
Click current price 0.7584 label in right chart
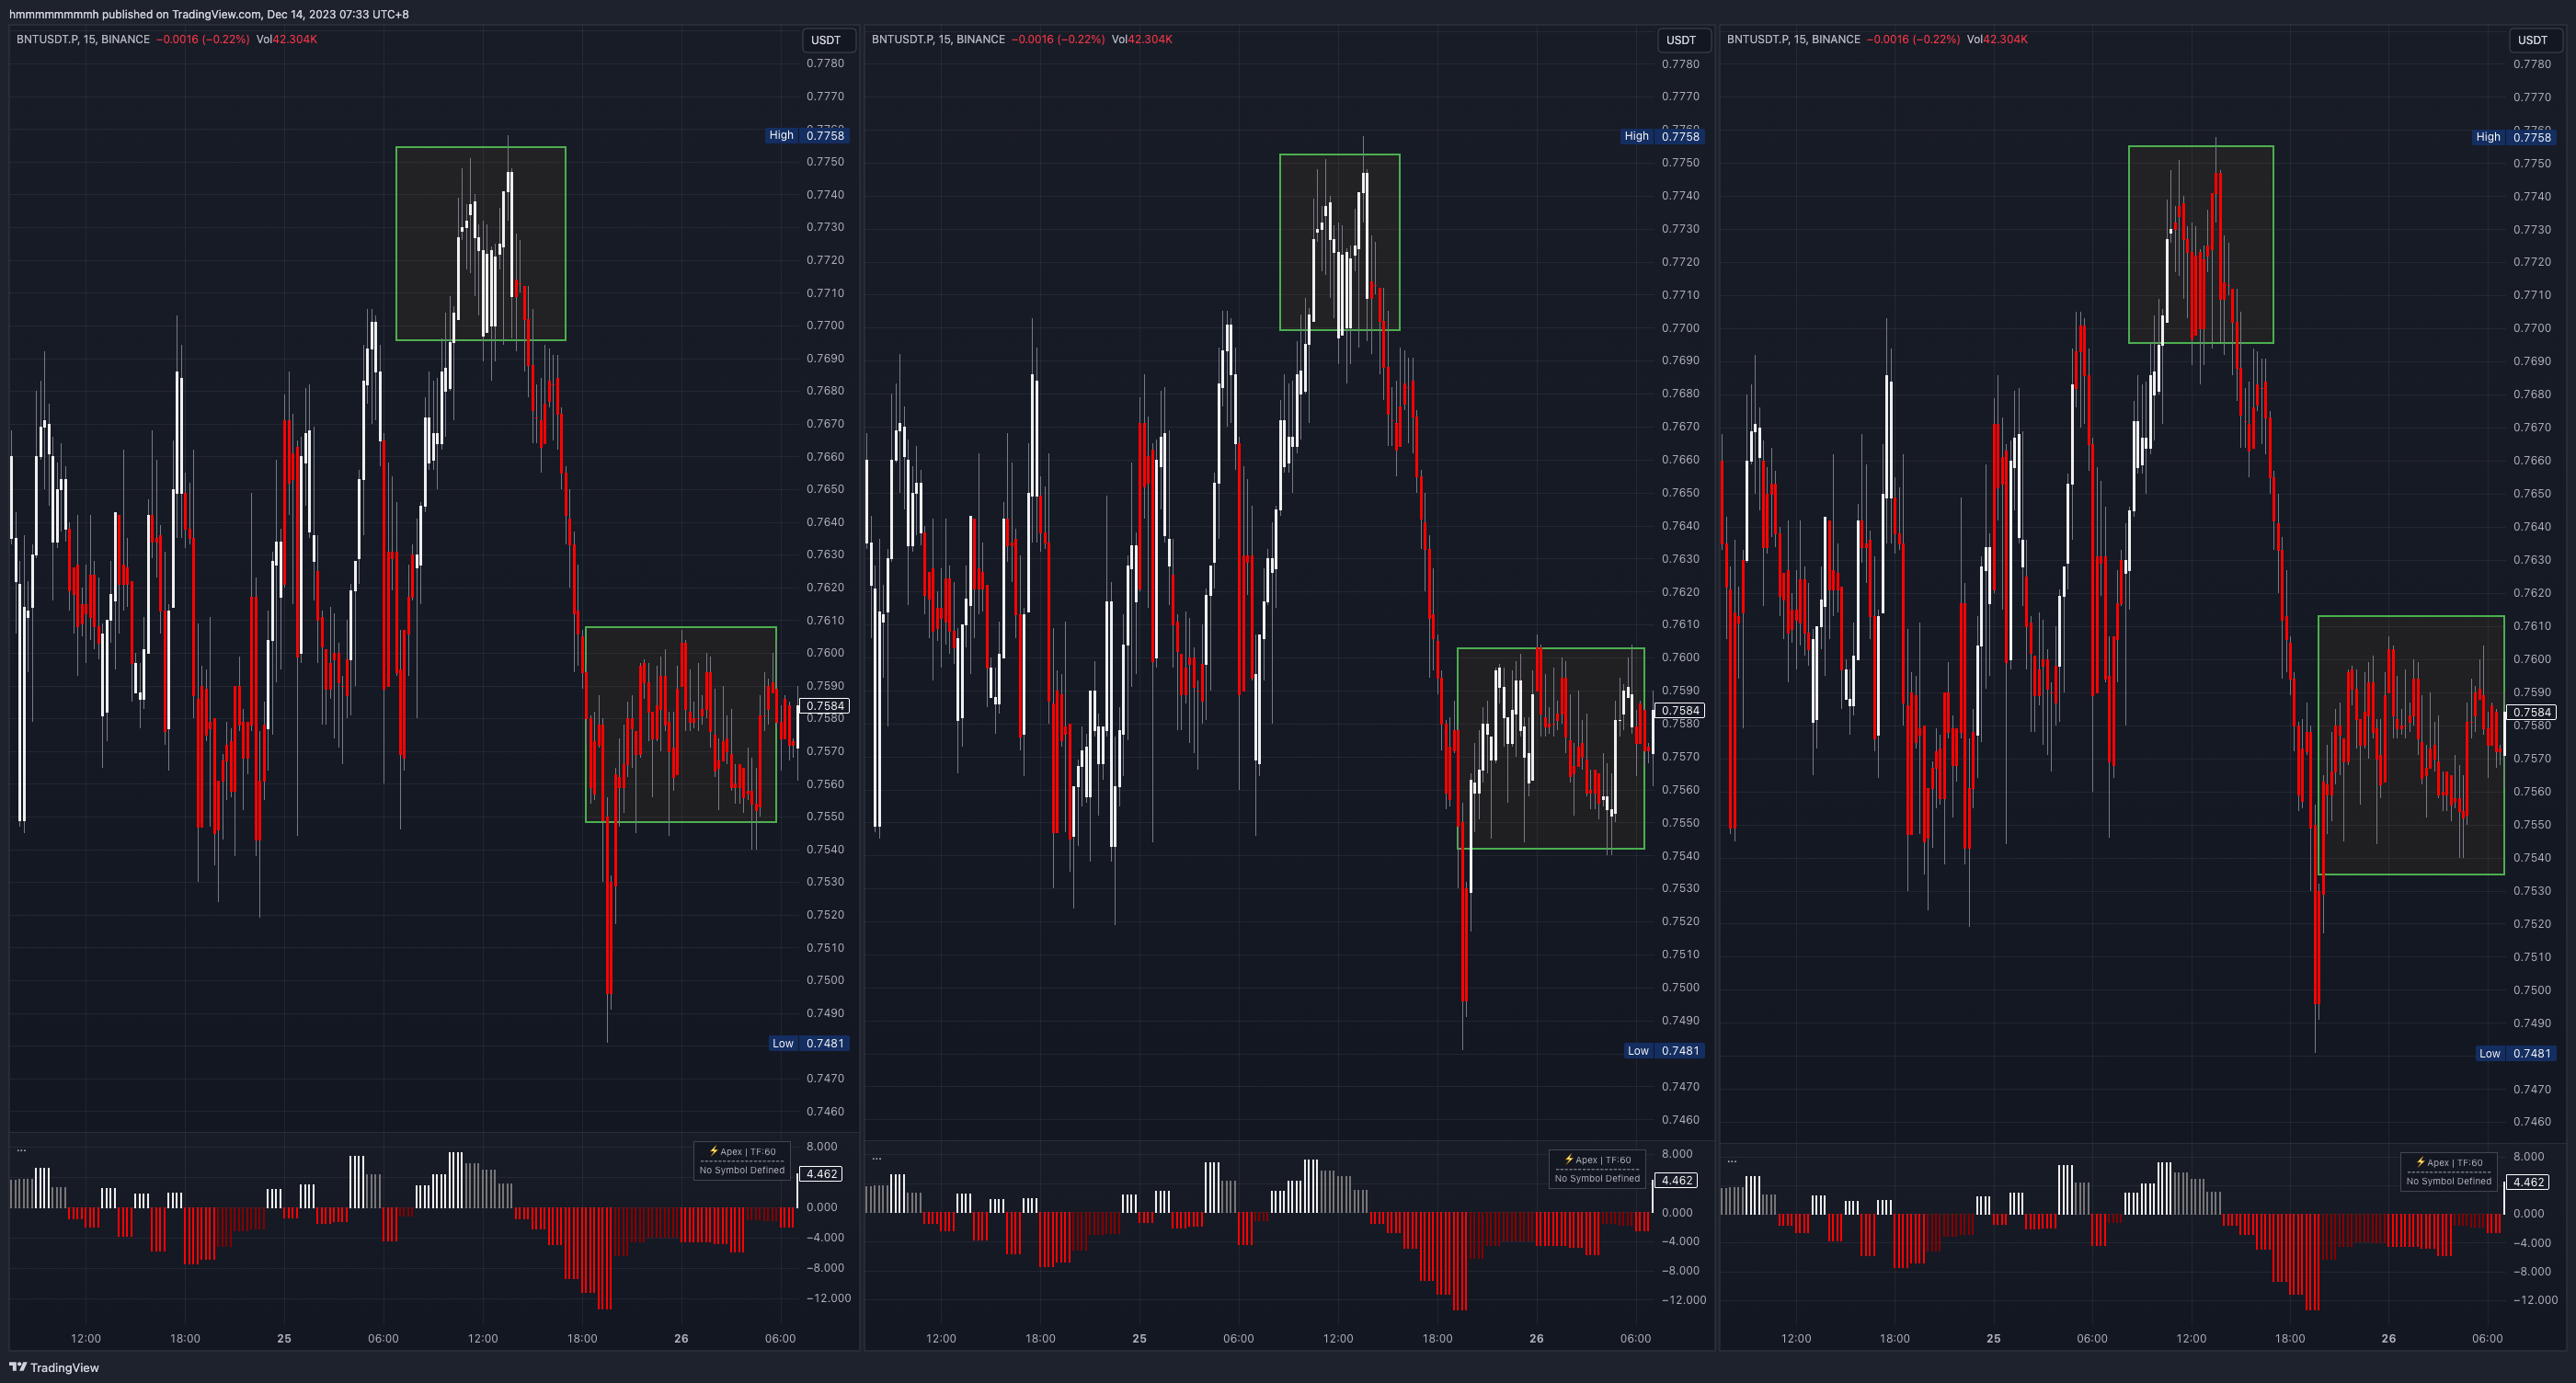(x=2532, y=712)
